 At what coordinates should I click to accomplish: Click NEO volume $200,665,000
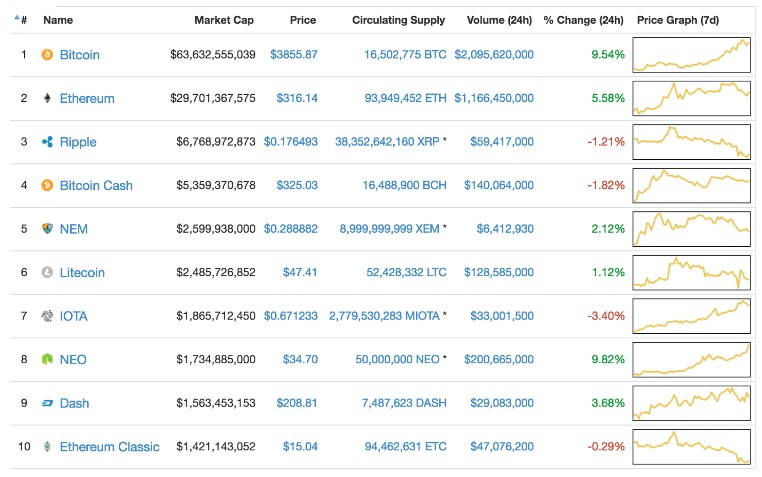pyautogui.click(x=499, y=359)
